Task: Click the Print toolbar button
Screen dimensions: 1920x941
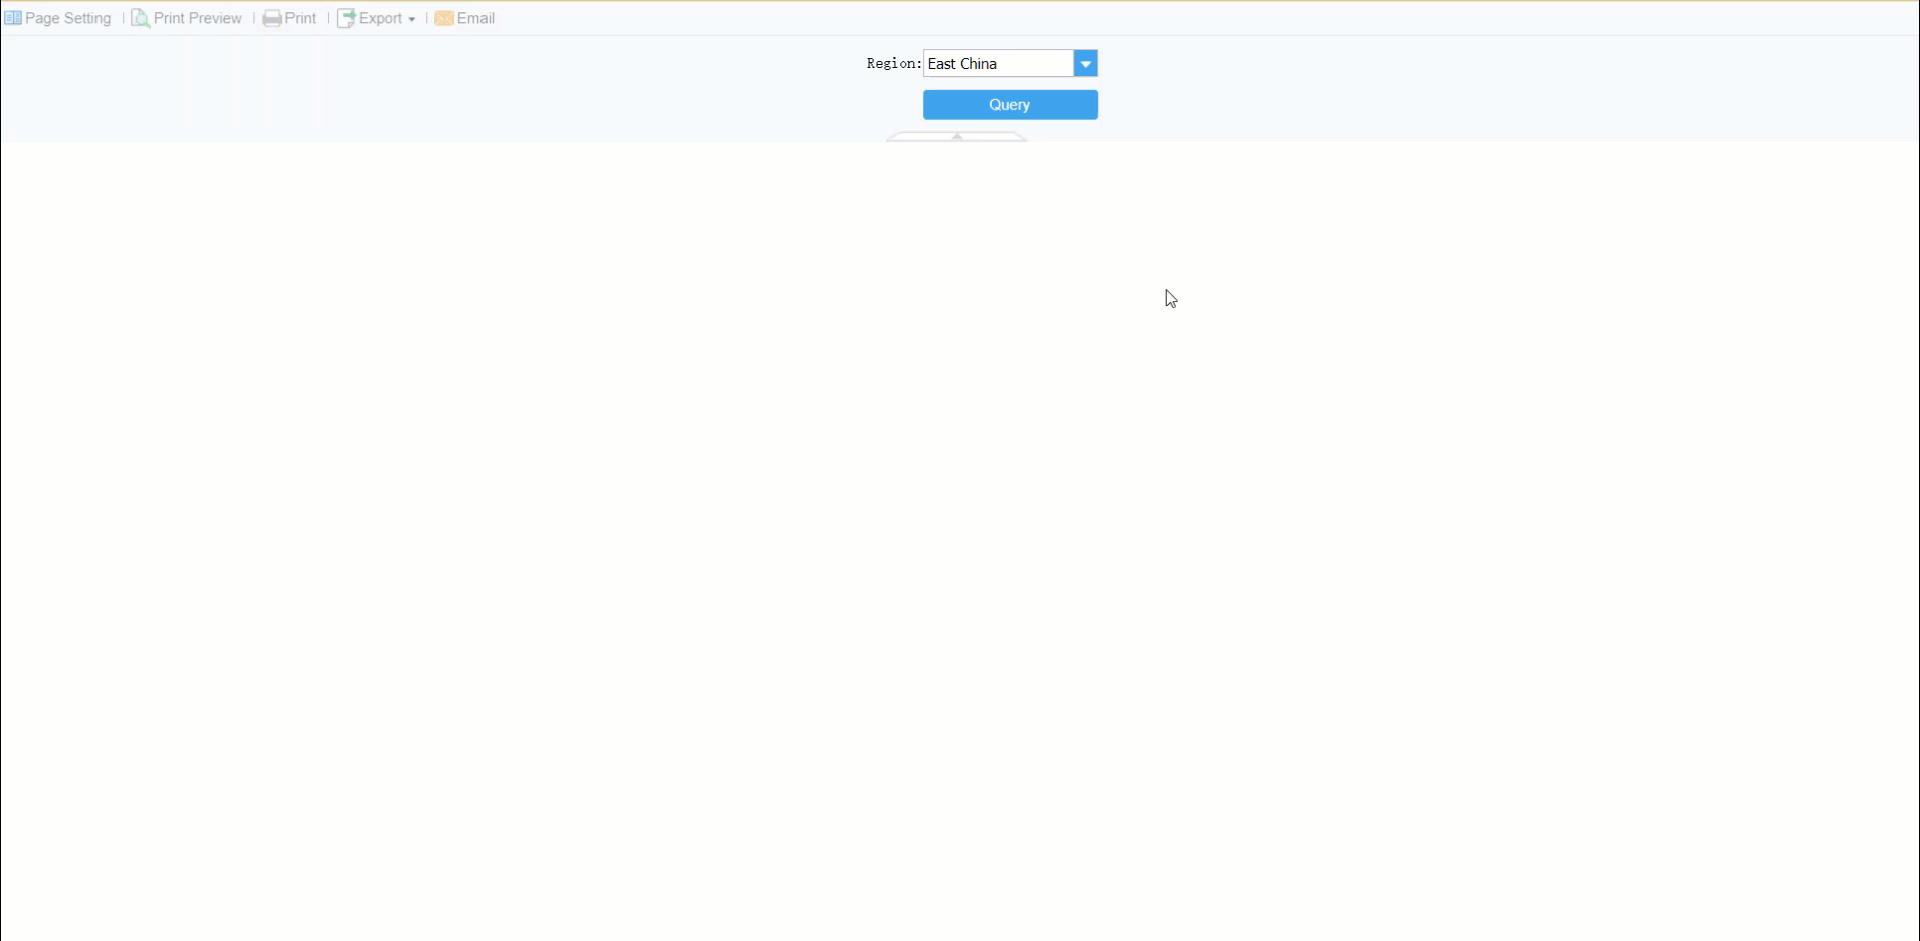Action: (x=290, y=18)
